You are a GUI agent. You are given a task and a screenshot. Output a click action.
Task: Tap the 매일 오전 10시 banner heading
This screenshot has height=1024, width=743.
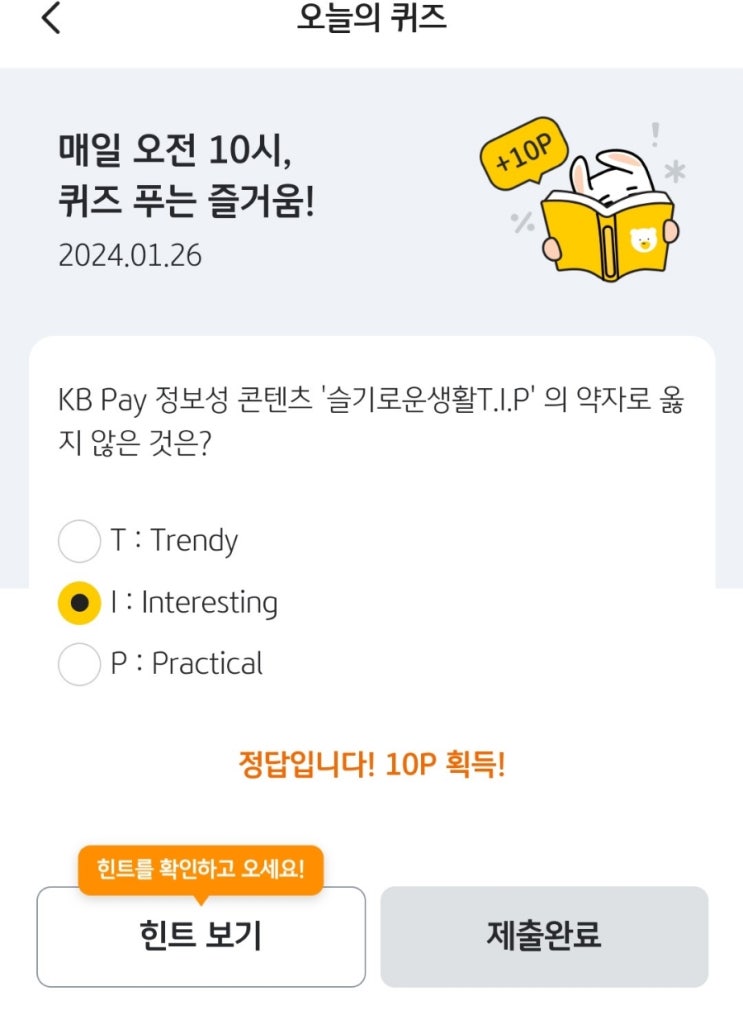187,174
